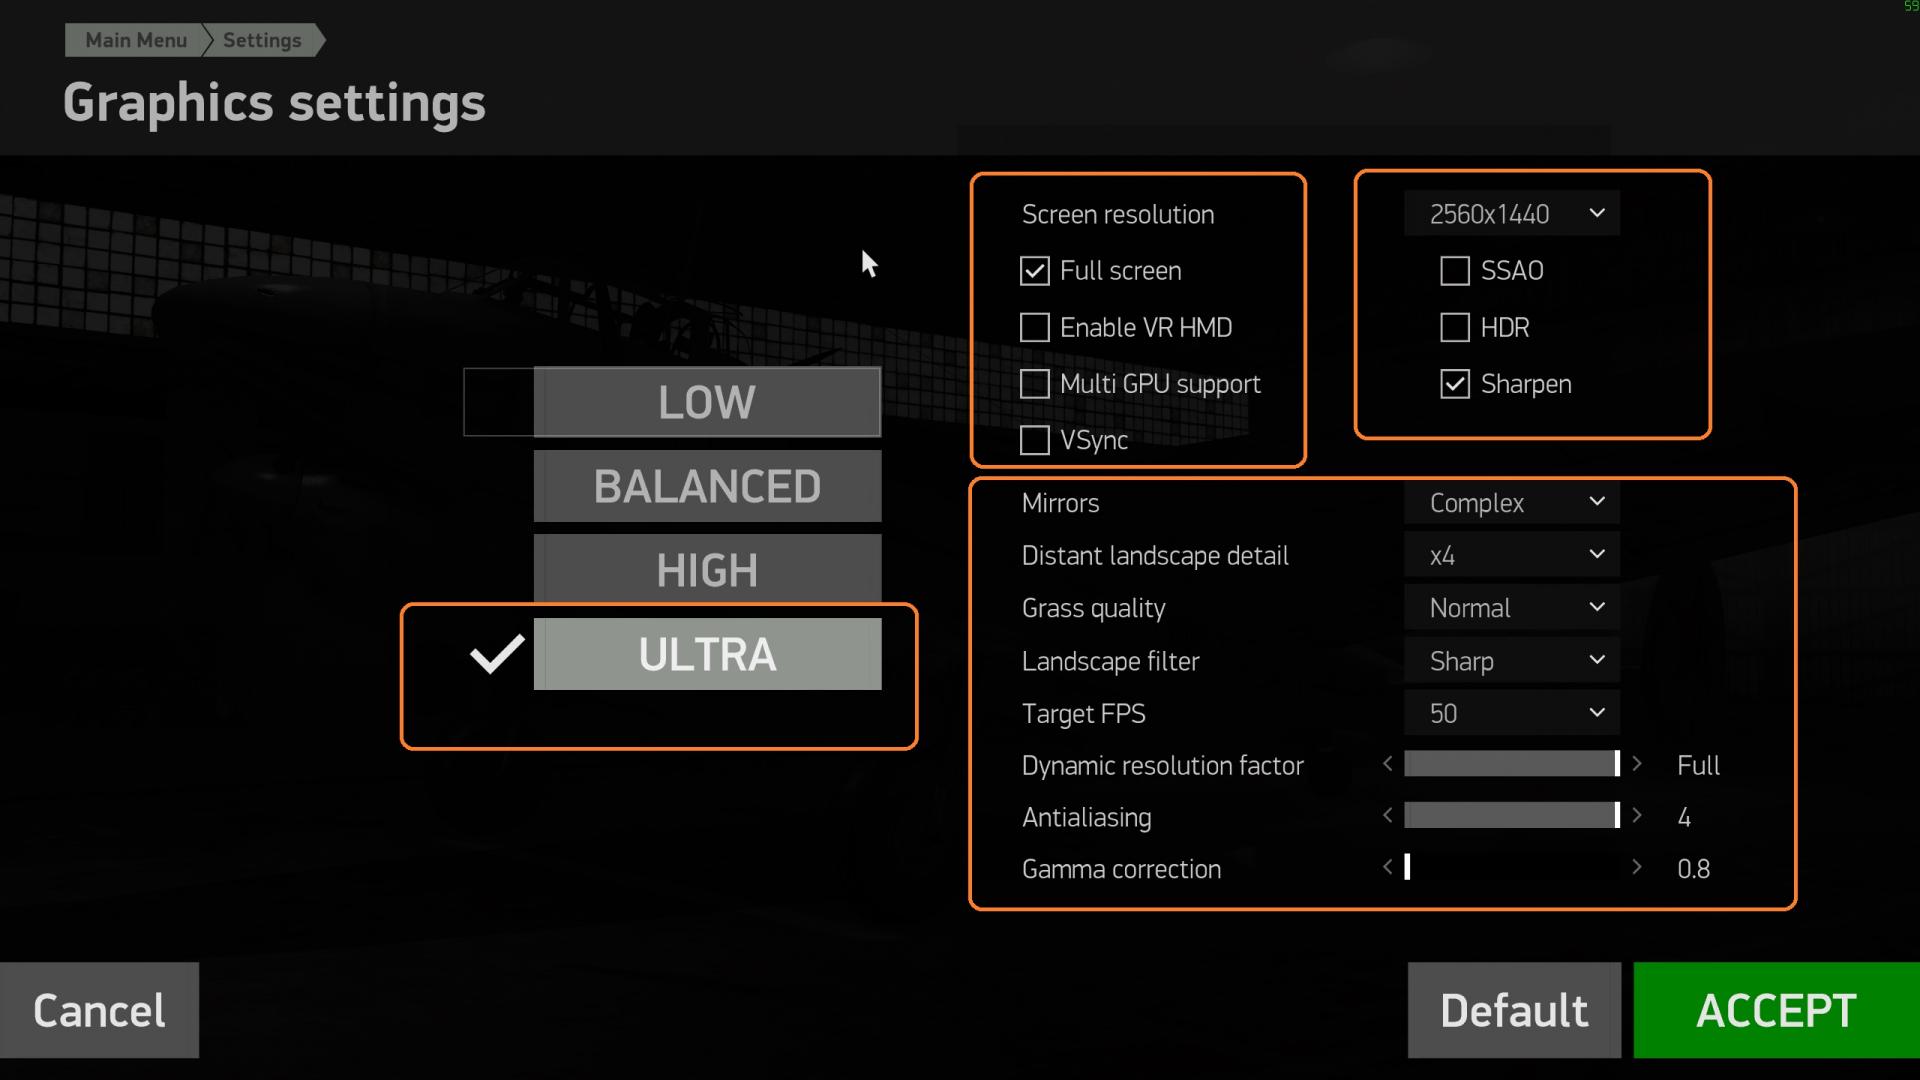Viewport: 1920px width, 1080px height.
Task: Choose the BALANCED graphics preset
Action: click(x=707, y=486)
